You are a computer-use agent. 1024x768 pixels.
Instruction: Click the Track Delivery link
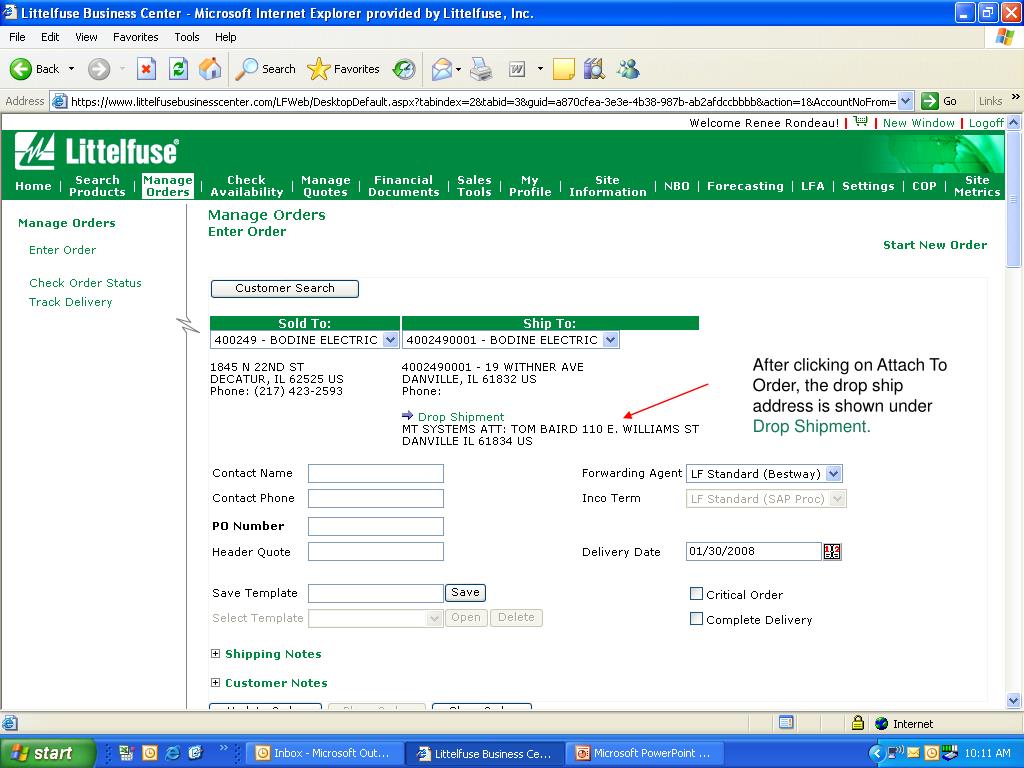click(71, 302)
